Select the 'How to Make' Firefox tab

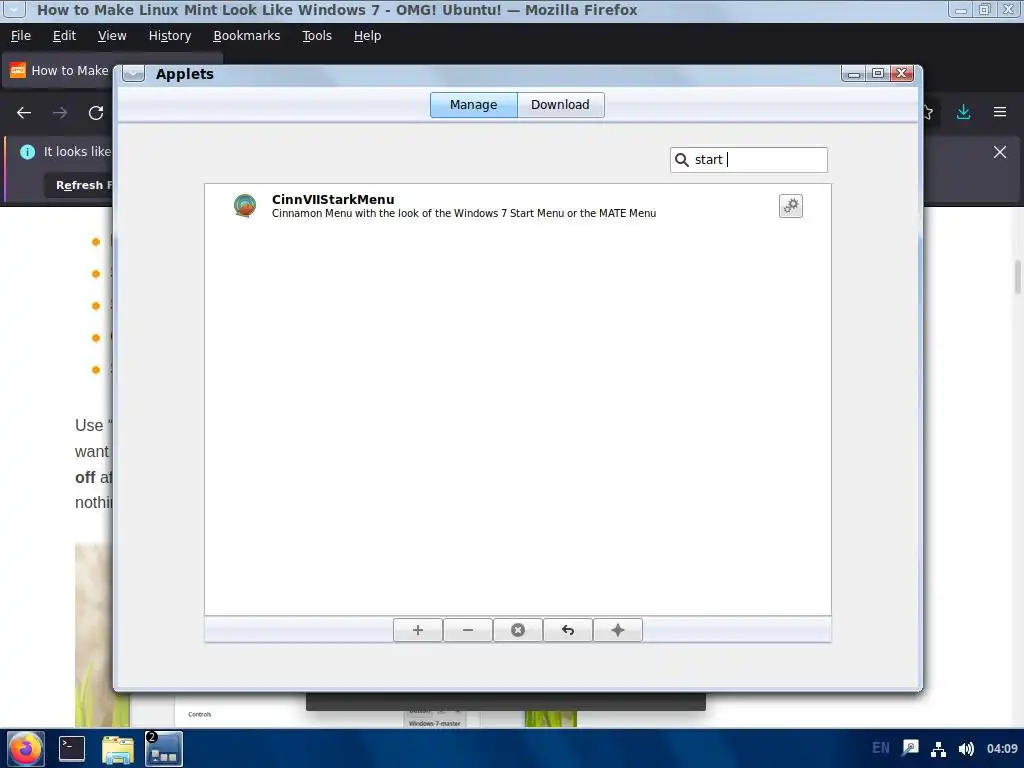point(59,71)
